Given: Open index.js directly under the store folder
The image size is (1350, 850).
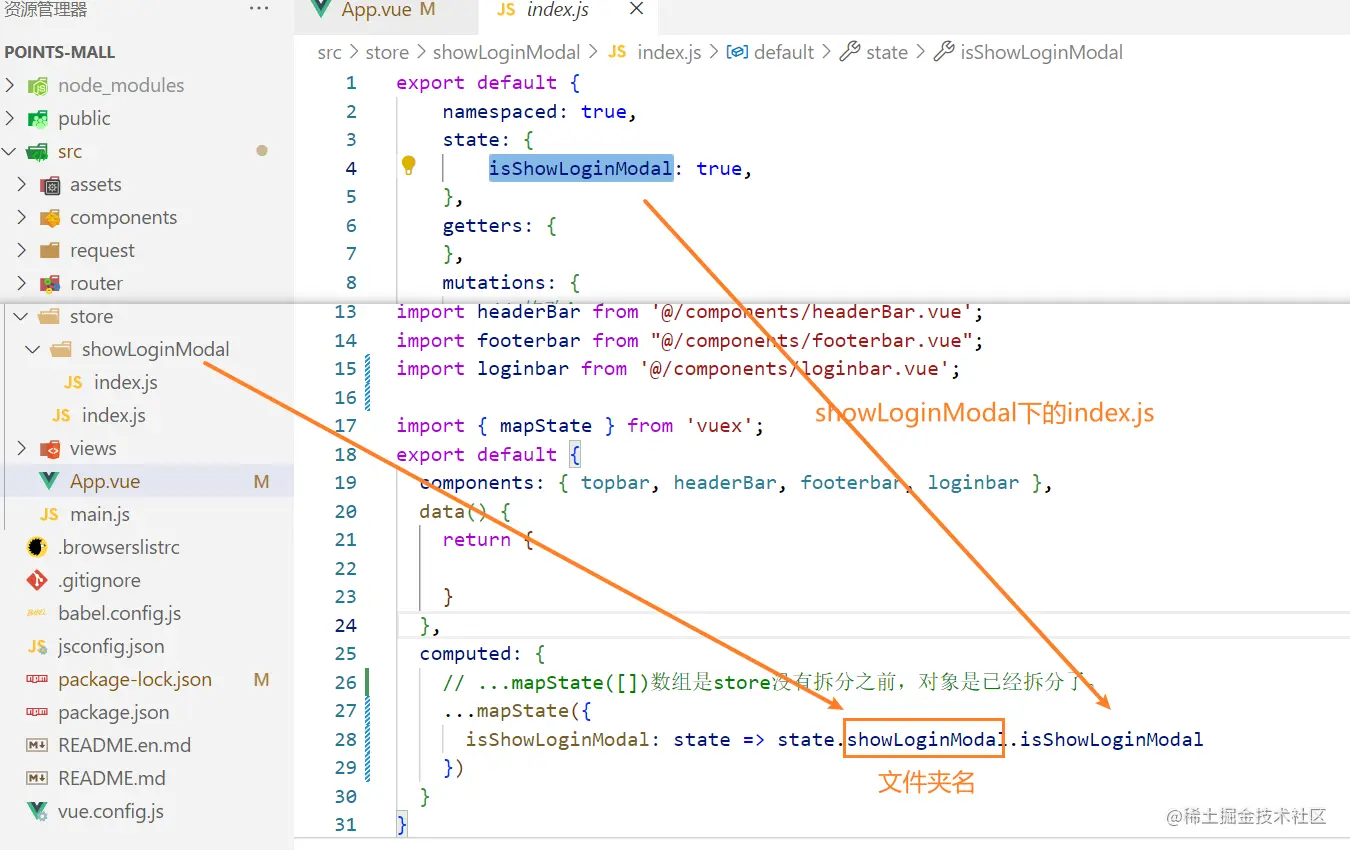Looking at the screenshot, I should (x=113, y=416).
